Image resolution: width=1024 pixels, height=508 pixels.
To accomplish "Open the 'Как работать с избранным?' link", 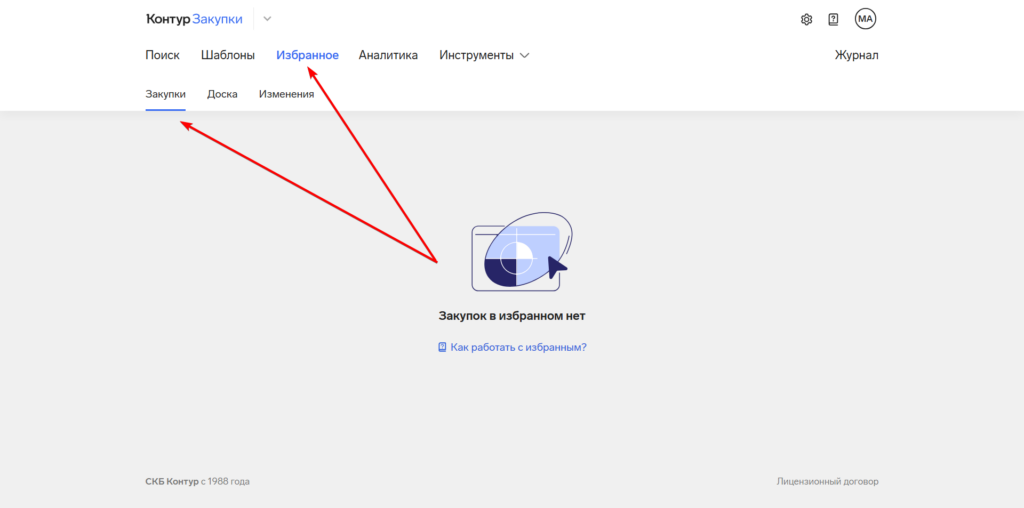I will [x=518, y=347].
